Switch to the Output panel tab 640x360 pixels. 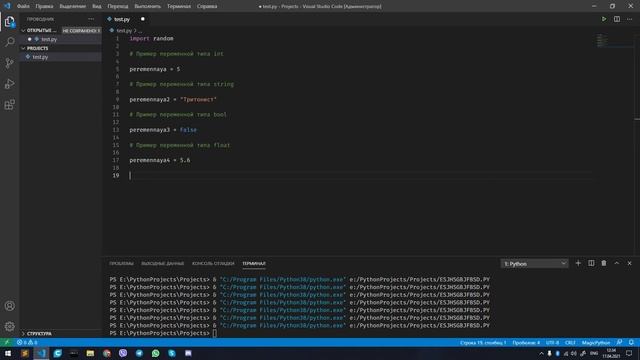point(162,264)
